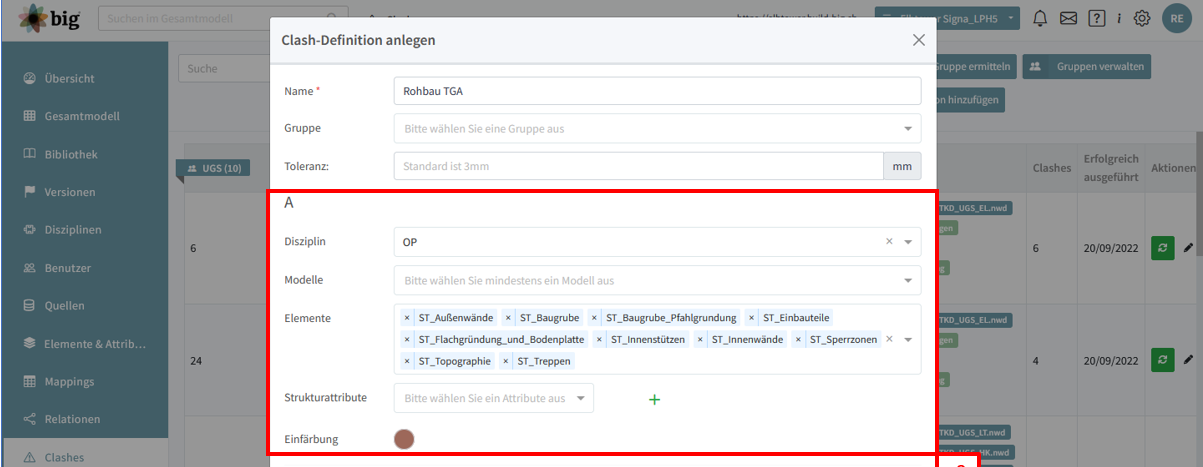Image resolution: width=1203 pixels, height=467 pixels.
Task: Remove the ST_Topographie tag
Action: pos(407,361)
